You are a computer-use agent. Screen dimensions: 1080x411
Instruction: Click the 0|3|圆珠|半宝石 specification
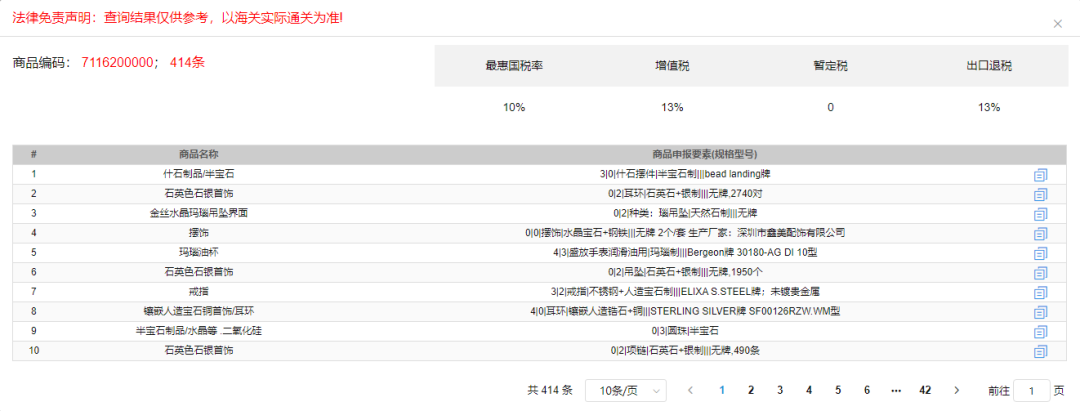point(685,331)
